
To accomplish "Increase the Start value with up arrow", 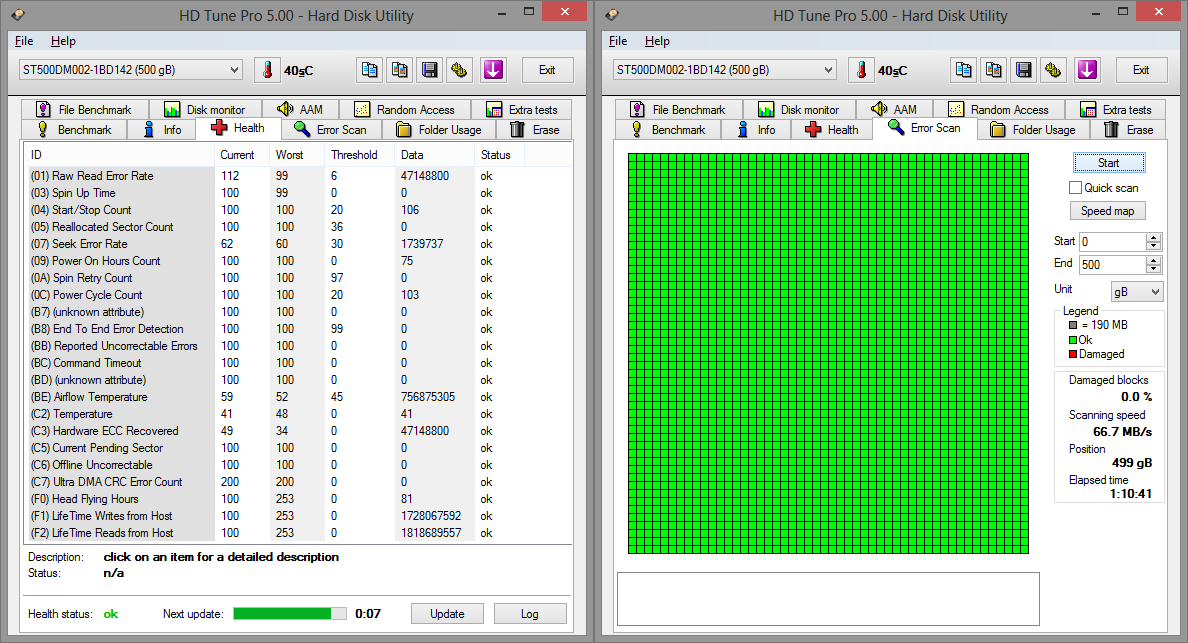I will [1153, 237].
